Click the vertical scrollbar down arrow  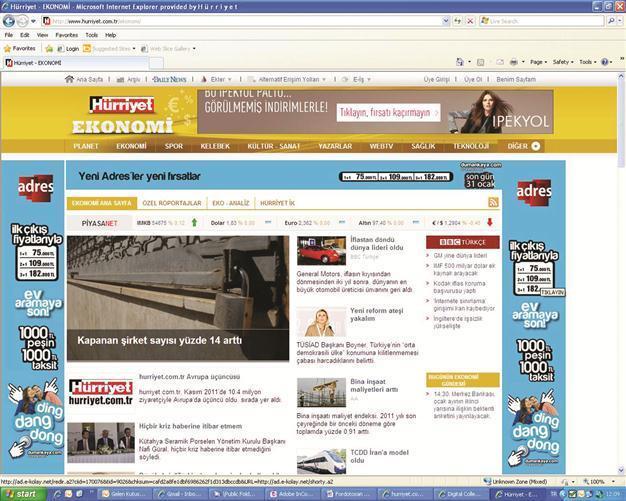click(621, 470)
